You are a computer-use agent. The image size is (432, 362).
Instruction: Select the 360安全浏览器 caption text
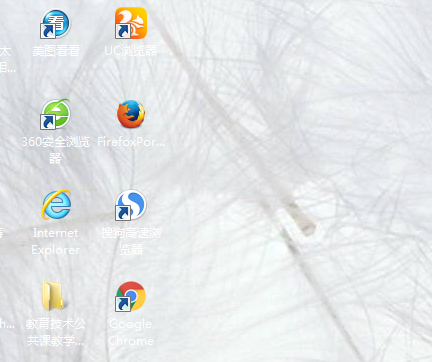click(56, 150)
